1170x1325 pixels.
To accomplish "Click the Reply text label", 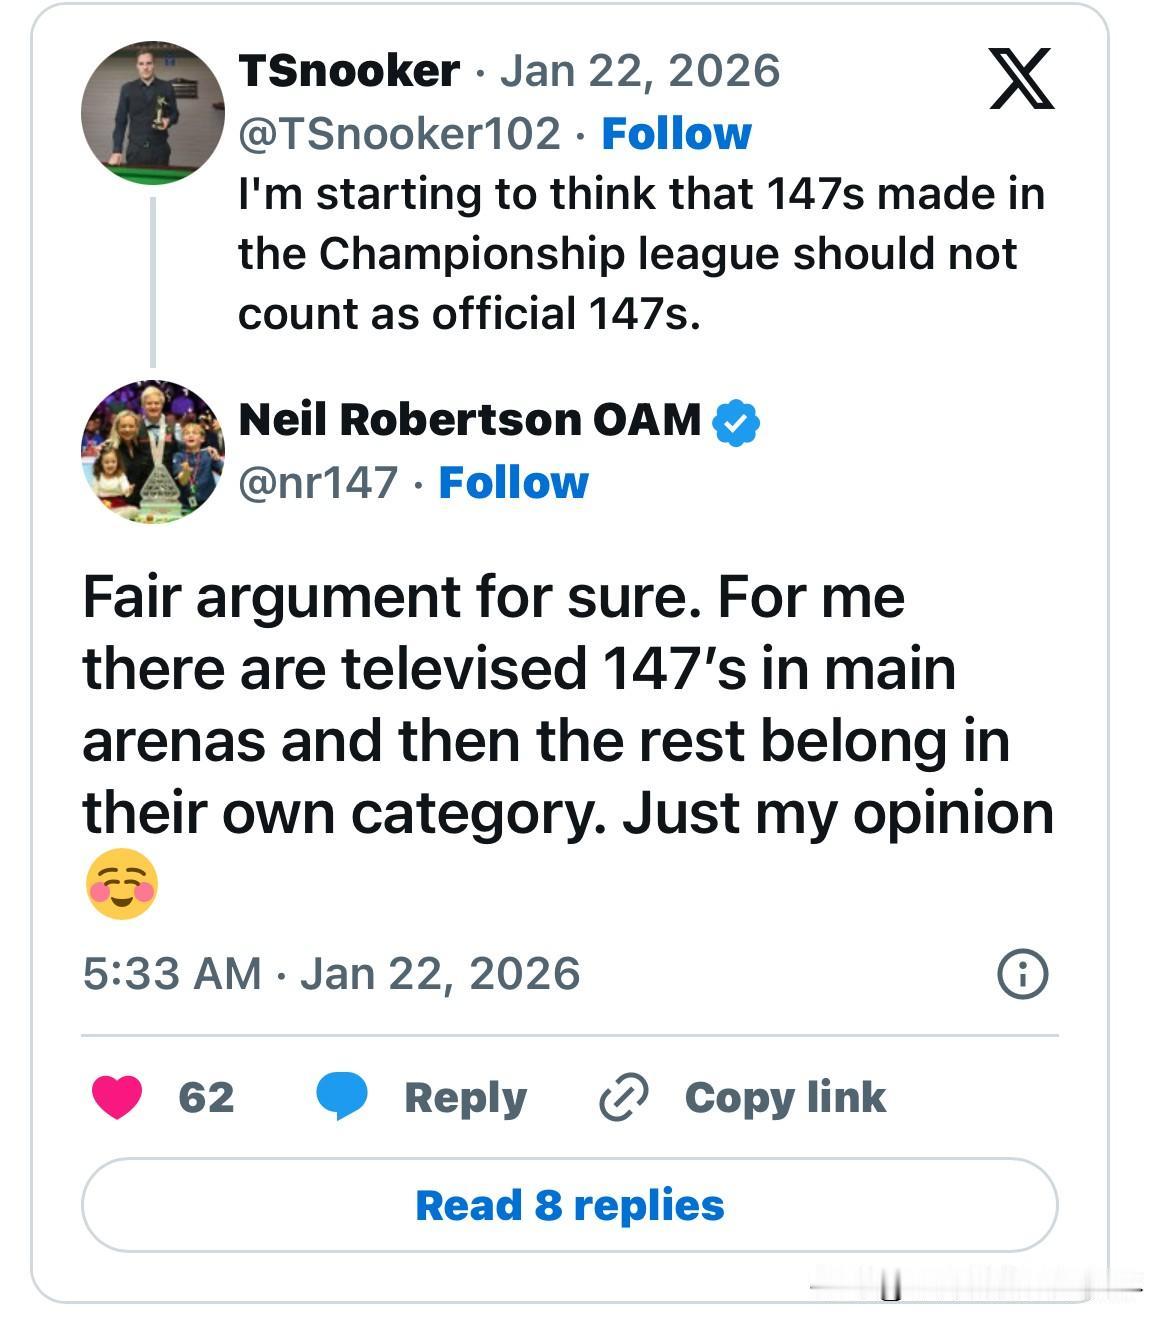I will pyautogui.click(x=465, y=1097).
